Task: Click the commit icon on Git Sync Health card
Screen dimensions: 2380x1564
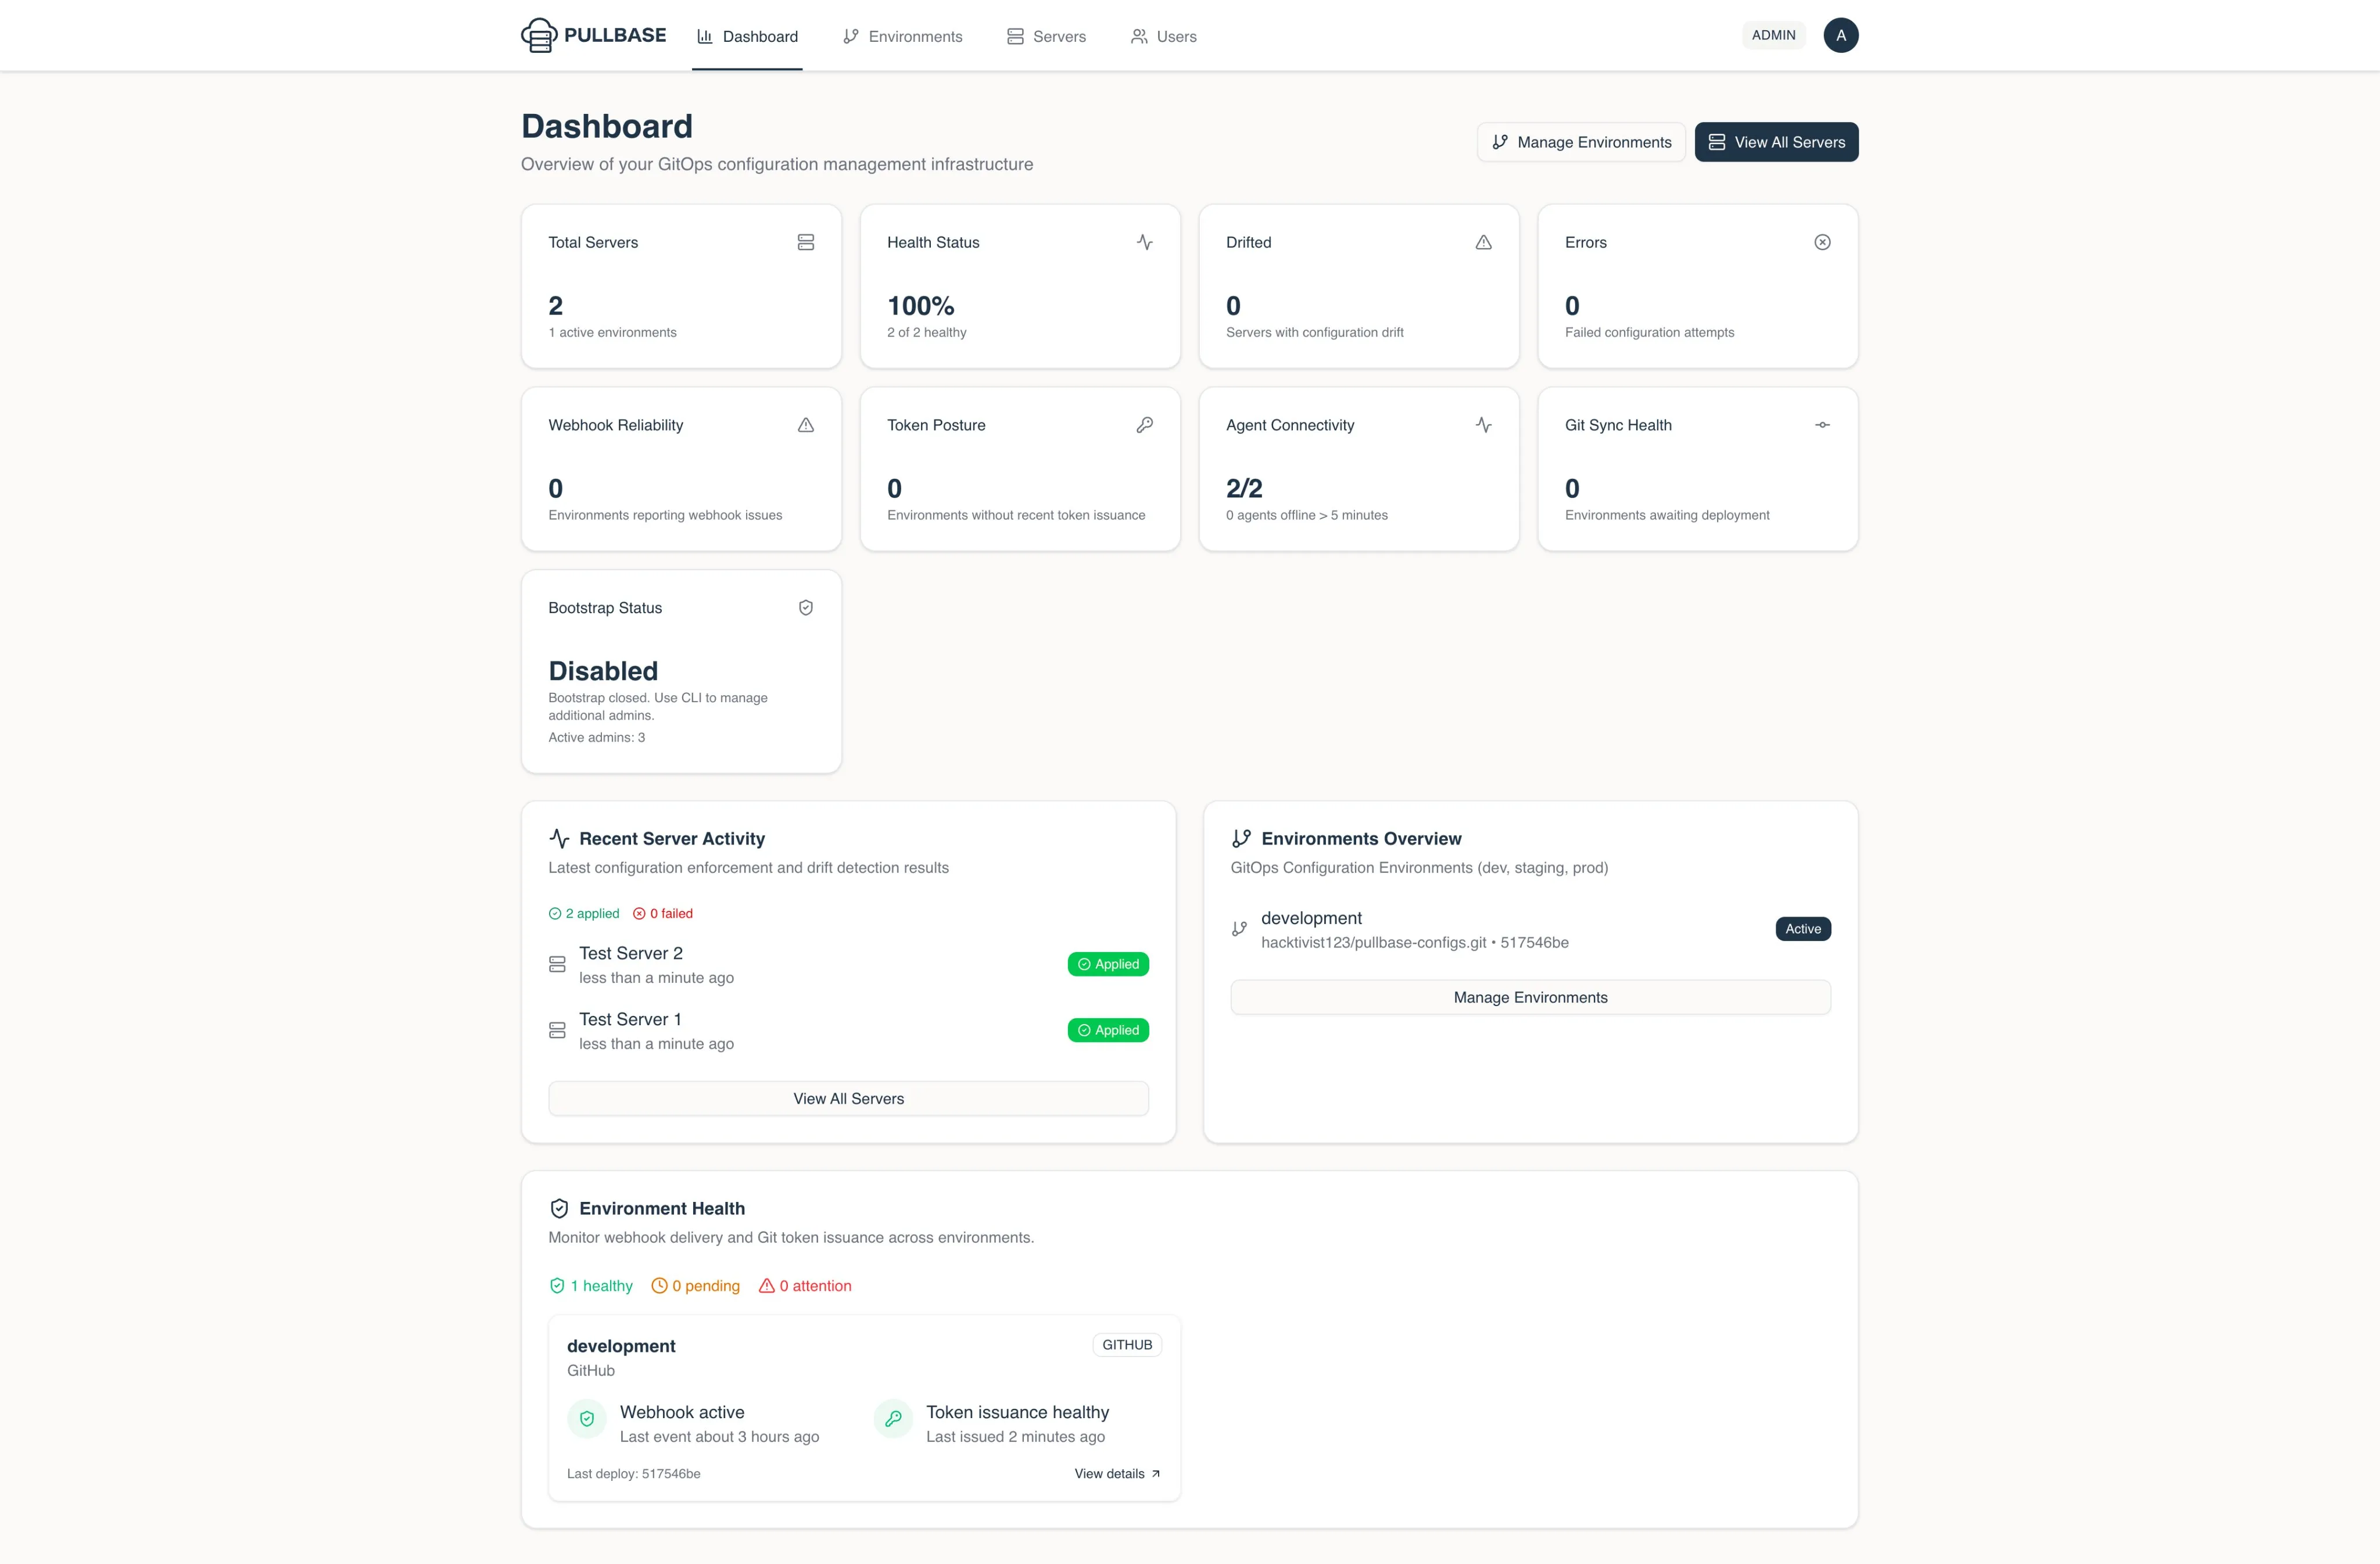Action: (1822, 425)
